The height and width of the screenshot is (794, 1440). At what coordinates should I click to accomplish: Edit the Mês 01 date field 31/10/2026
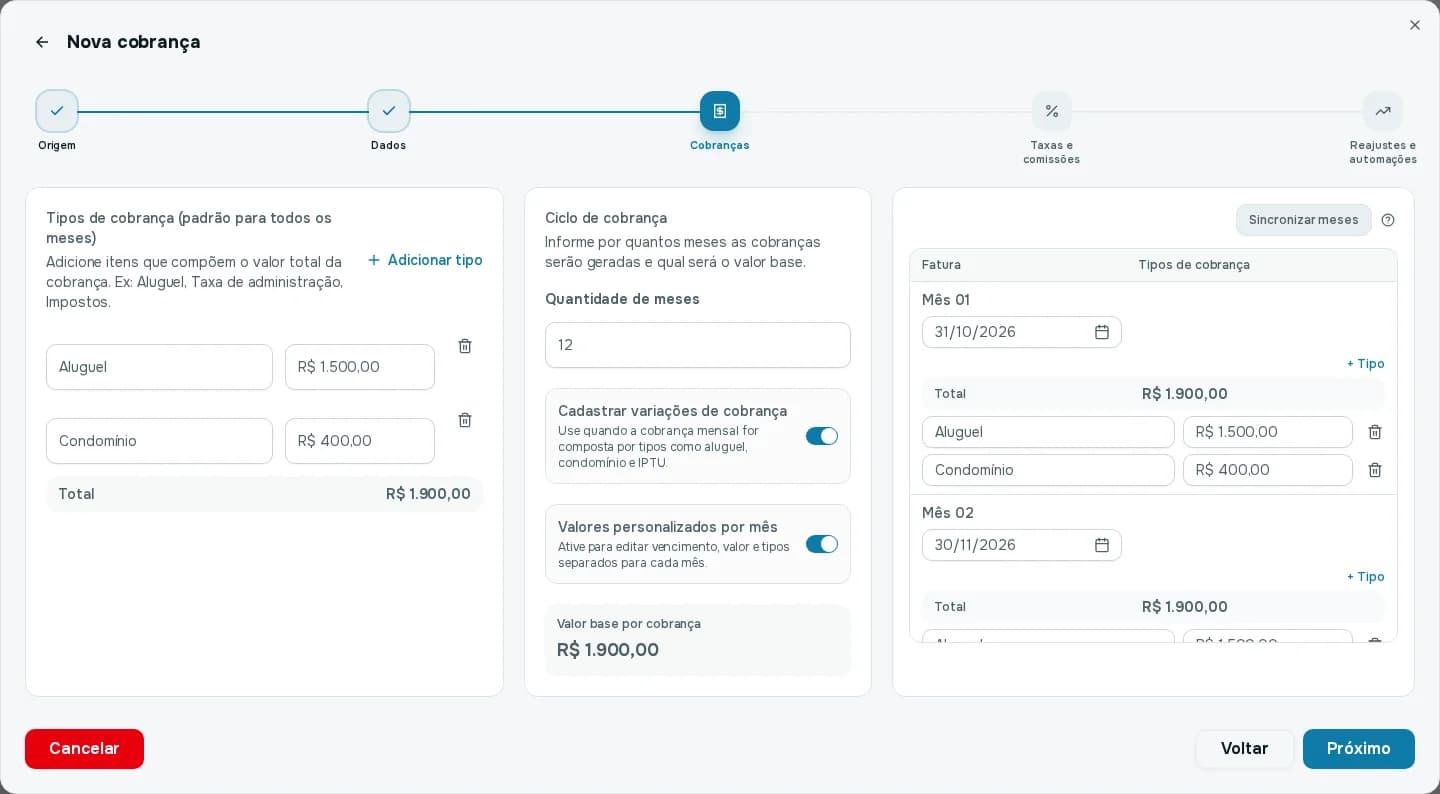[x=1022, y=332]
